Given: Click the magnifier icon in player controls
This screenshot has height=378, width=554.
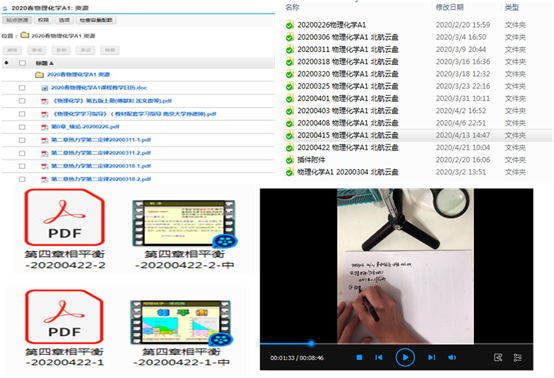Looking at the screenshot, I should [x=498, y=358].
